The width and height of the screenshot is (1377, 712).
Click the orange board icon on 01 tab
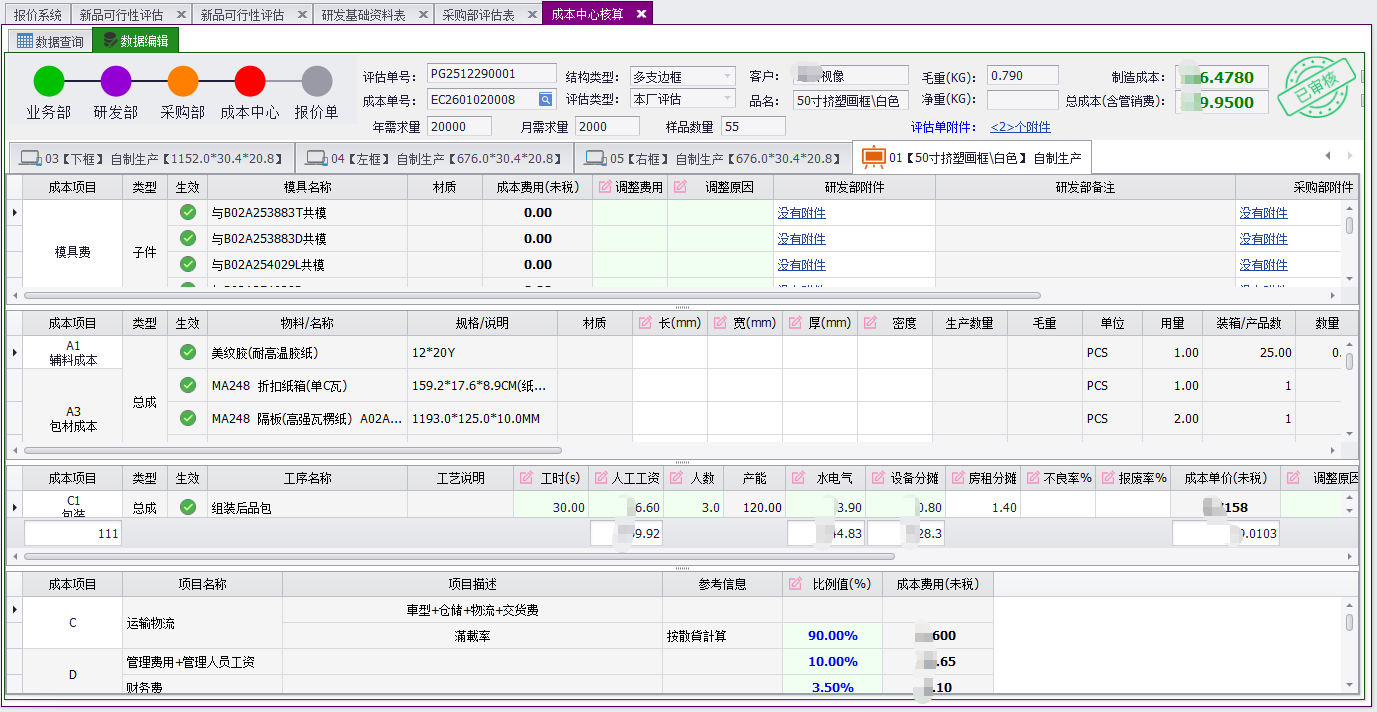click(x=874, y=158)
